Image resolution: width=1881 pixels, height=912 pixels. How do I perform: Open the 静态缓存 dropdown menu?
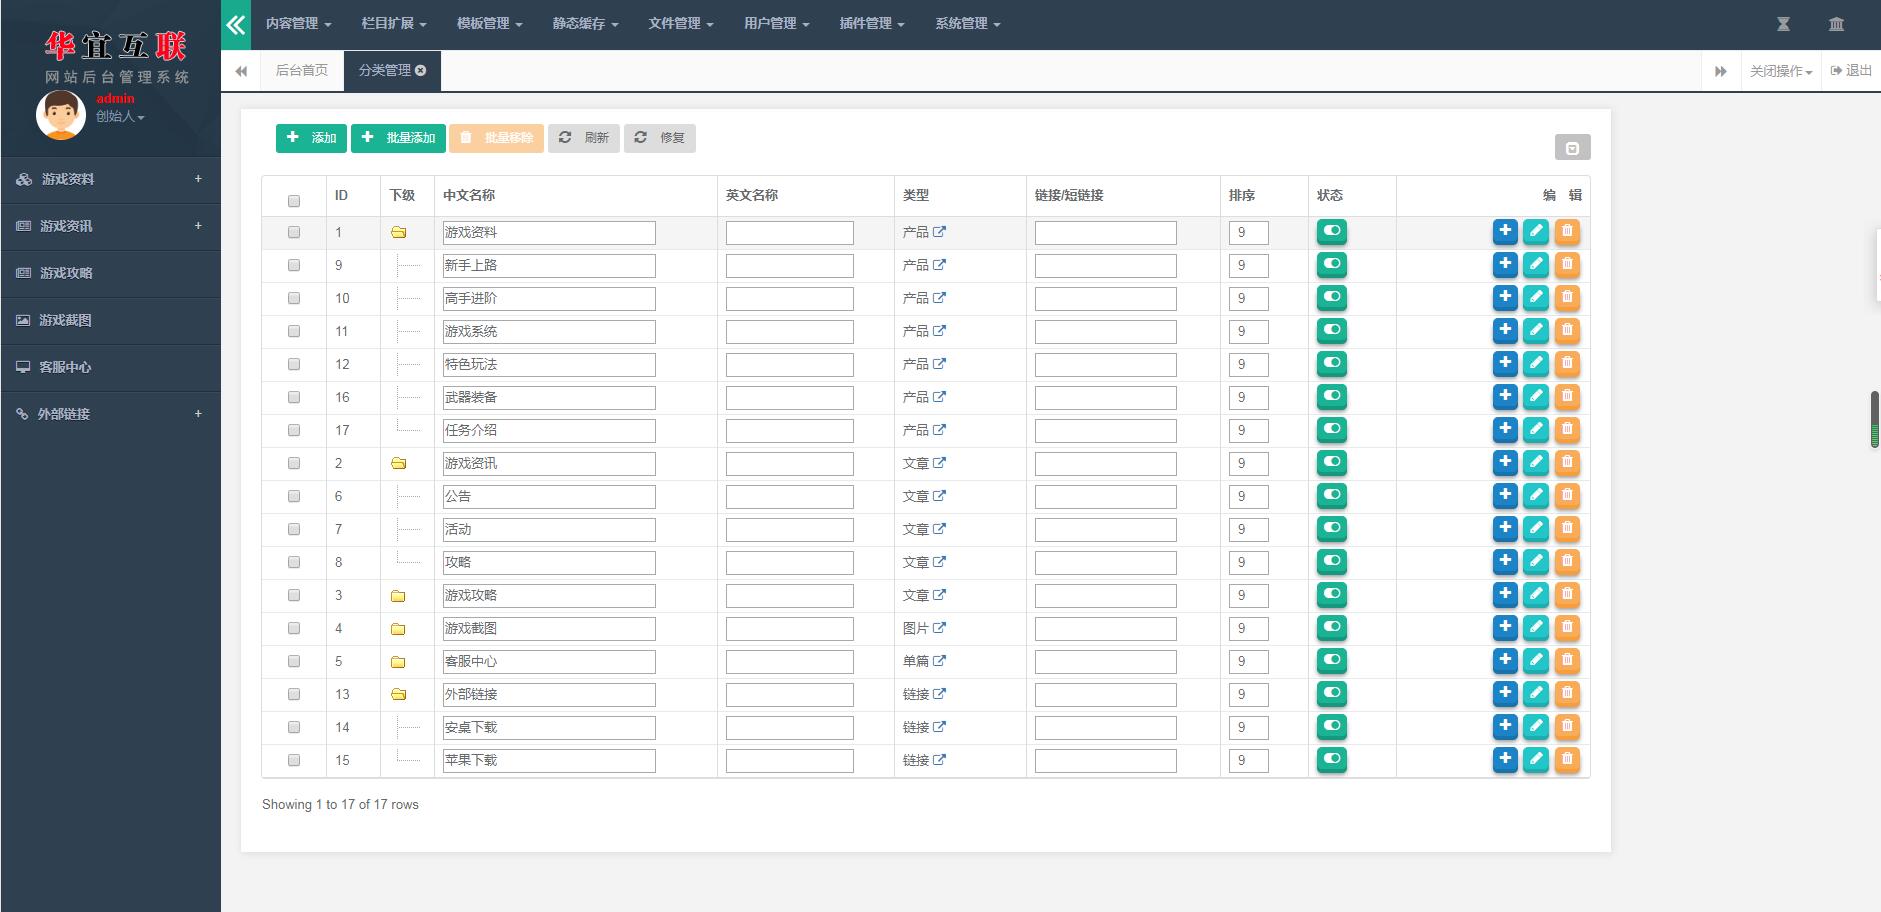(585, 24)
